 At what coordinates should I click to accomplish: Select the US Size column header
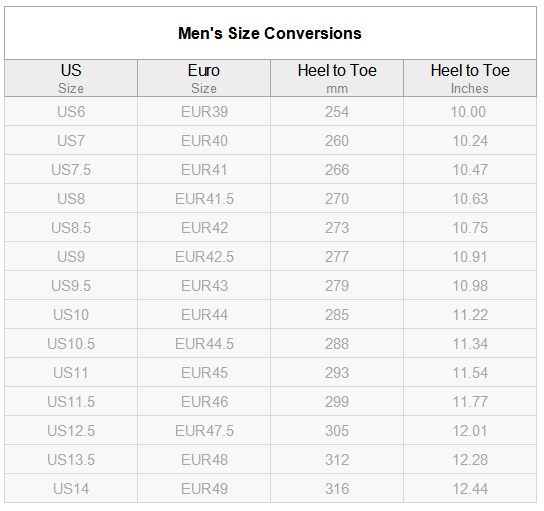pyautogui.click(x=71, y=78)
